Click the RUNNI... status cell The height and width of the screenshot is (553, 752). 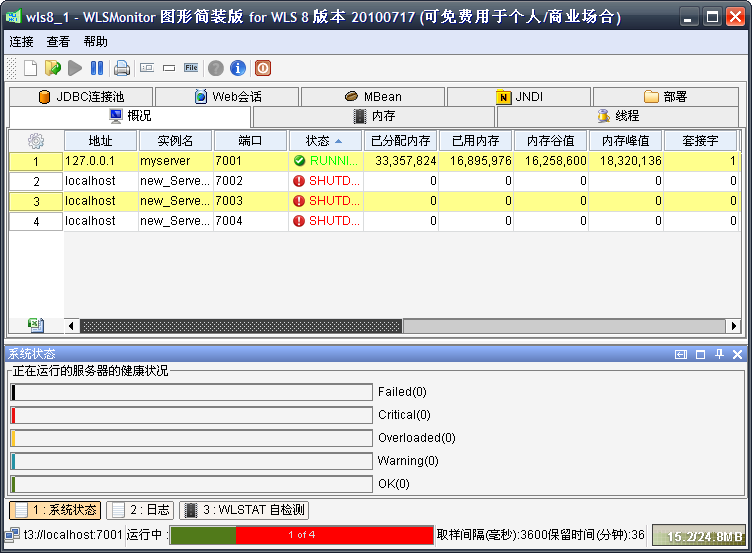tap(326, 161)
